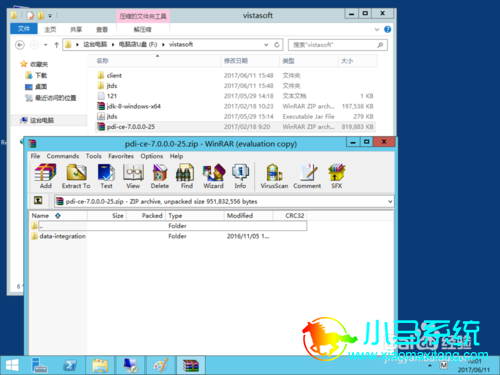
Task: Add a Comment to the archive
Action: (307, 176)
